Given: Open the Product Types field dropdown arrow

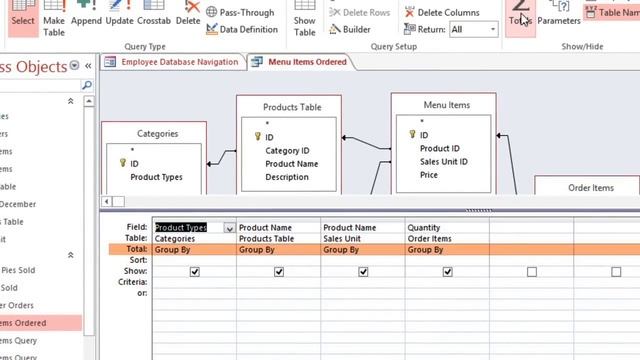Looking at the screenshot, I should click(x=229, y=228).
